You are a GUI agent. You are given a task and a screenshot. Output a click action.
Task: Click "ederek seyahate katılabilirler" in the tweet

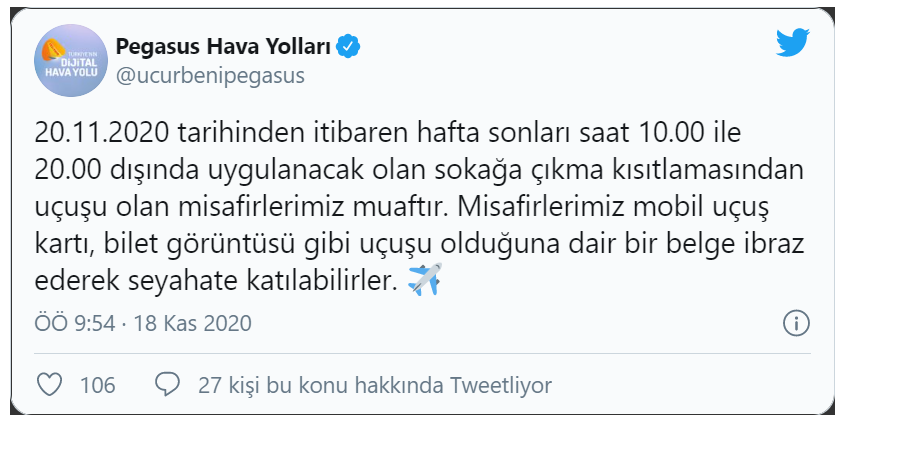point(216,281)
